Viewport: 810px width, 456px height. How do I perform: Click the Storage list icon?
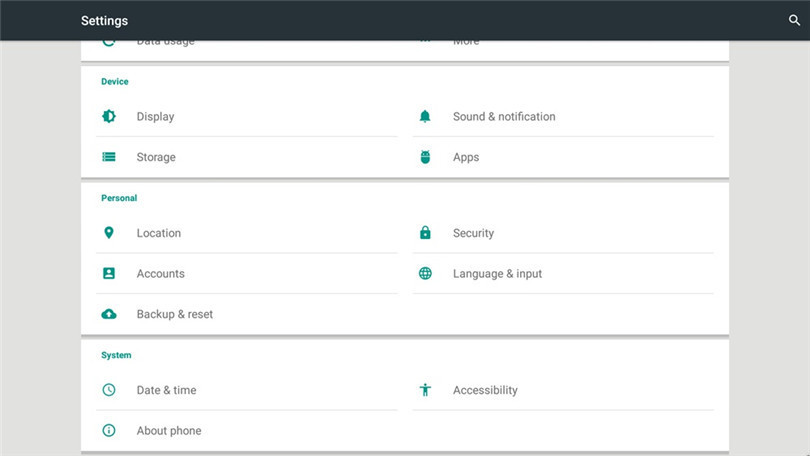point(109,157)
